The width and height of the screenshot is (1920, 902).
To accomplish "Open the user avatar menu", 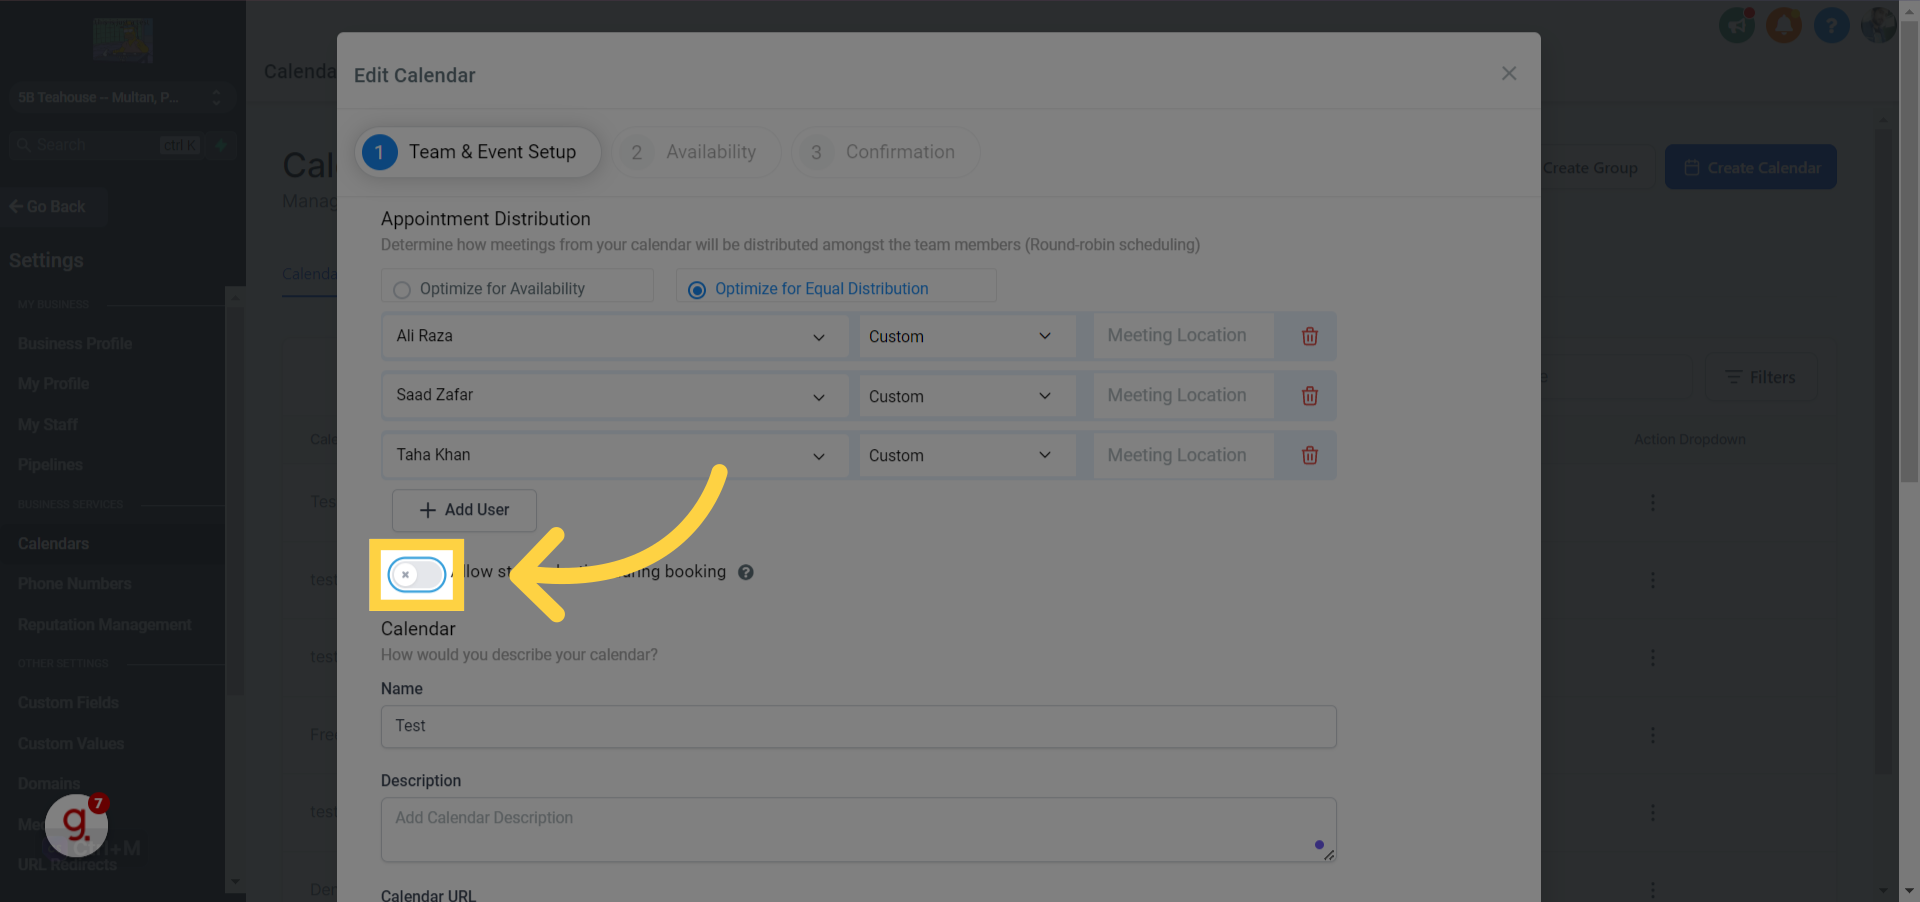I will [x=1878, y=25].
